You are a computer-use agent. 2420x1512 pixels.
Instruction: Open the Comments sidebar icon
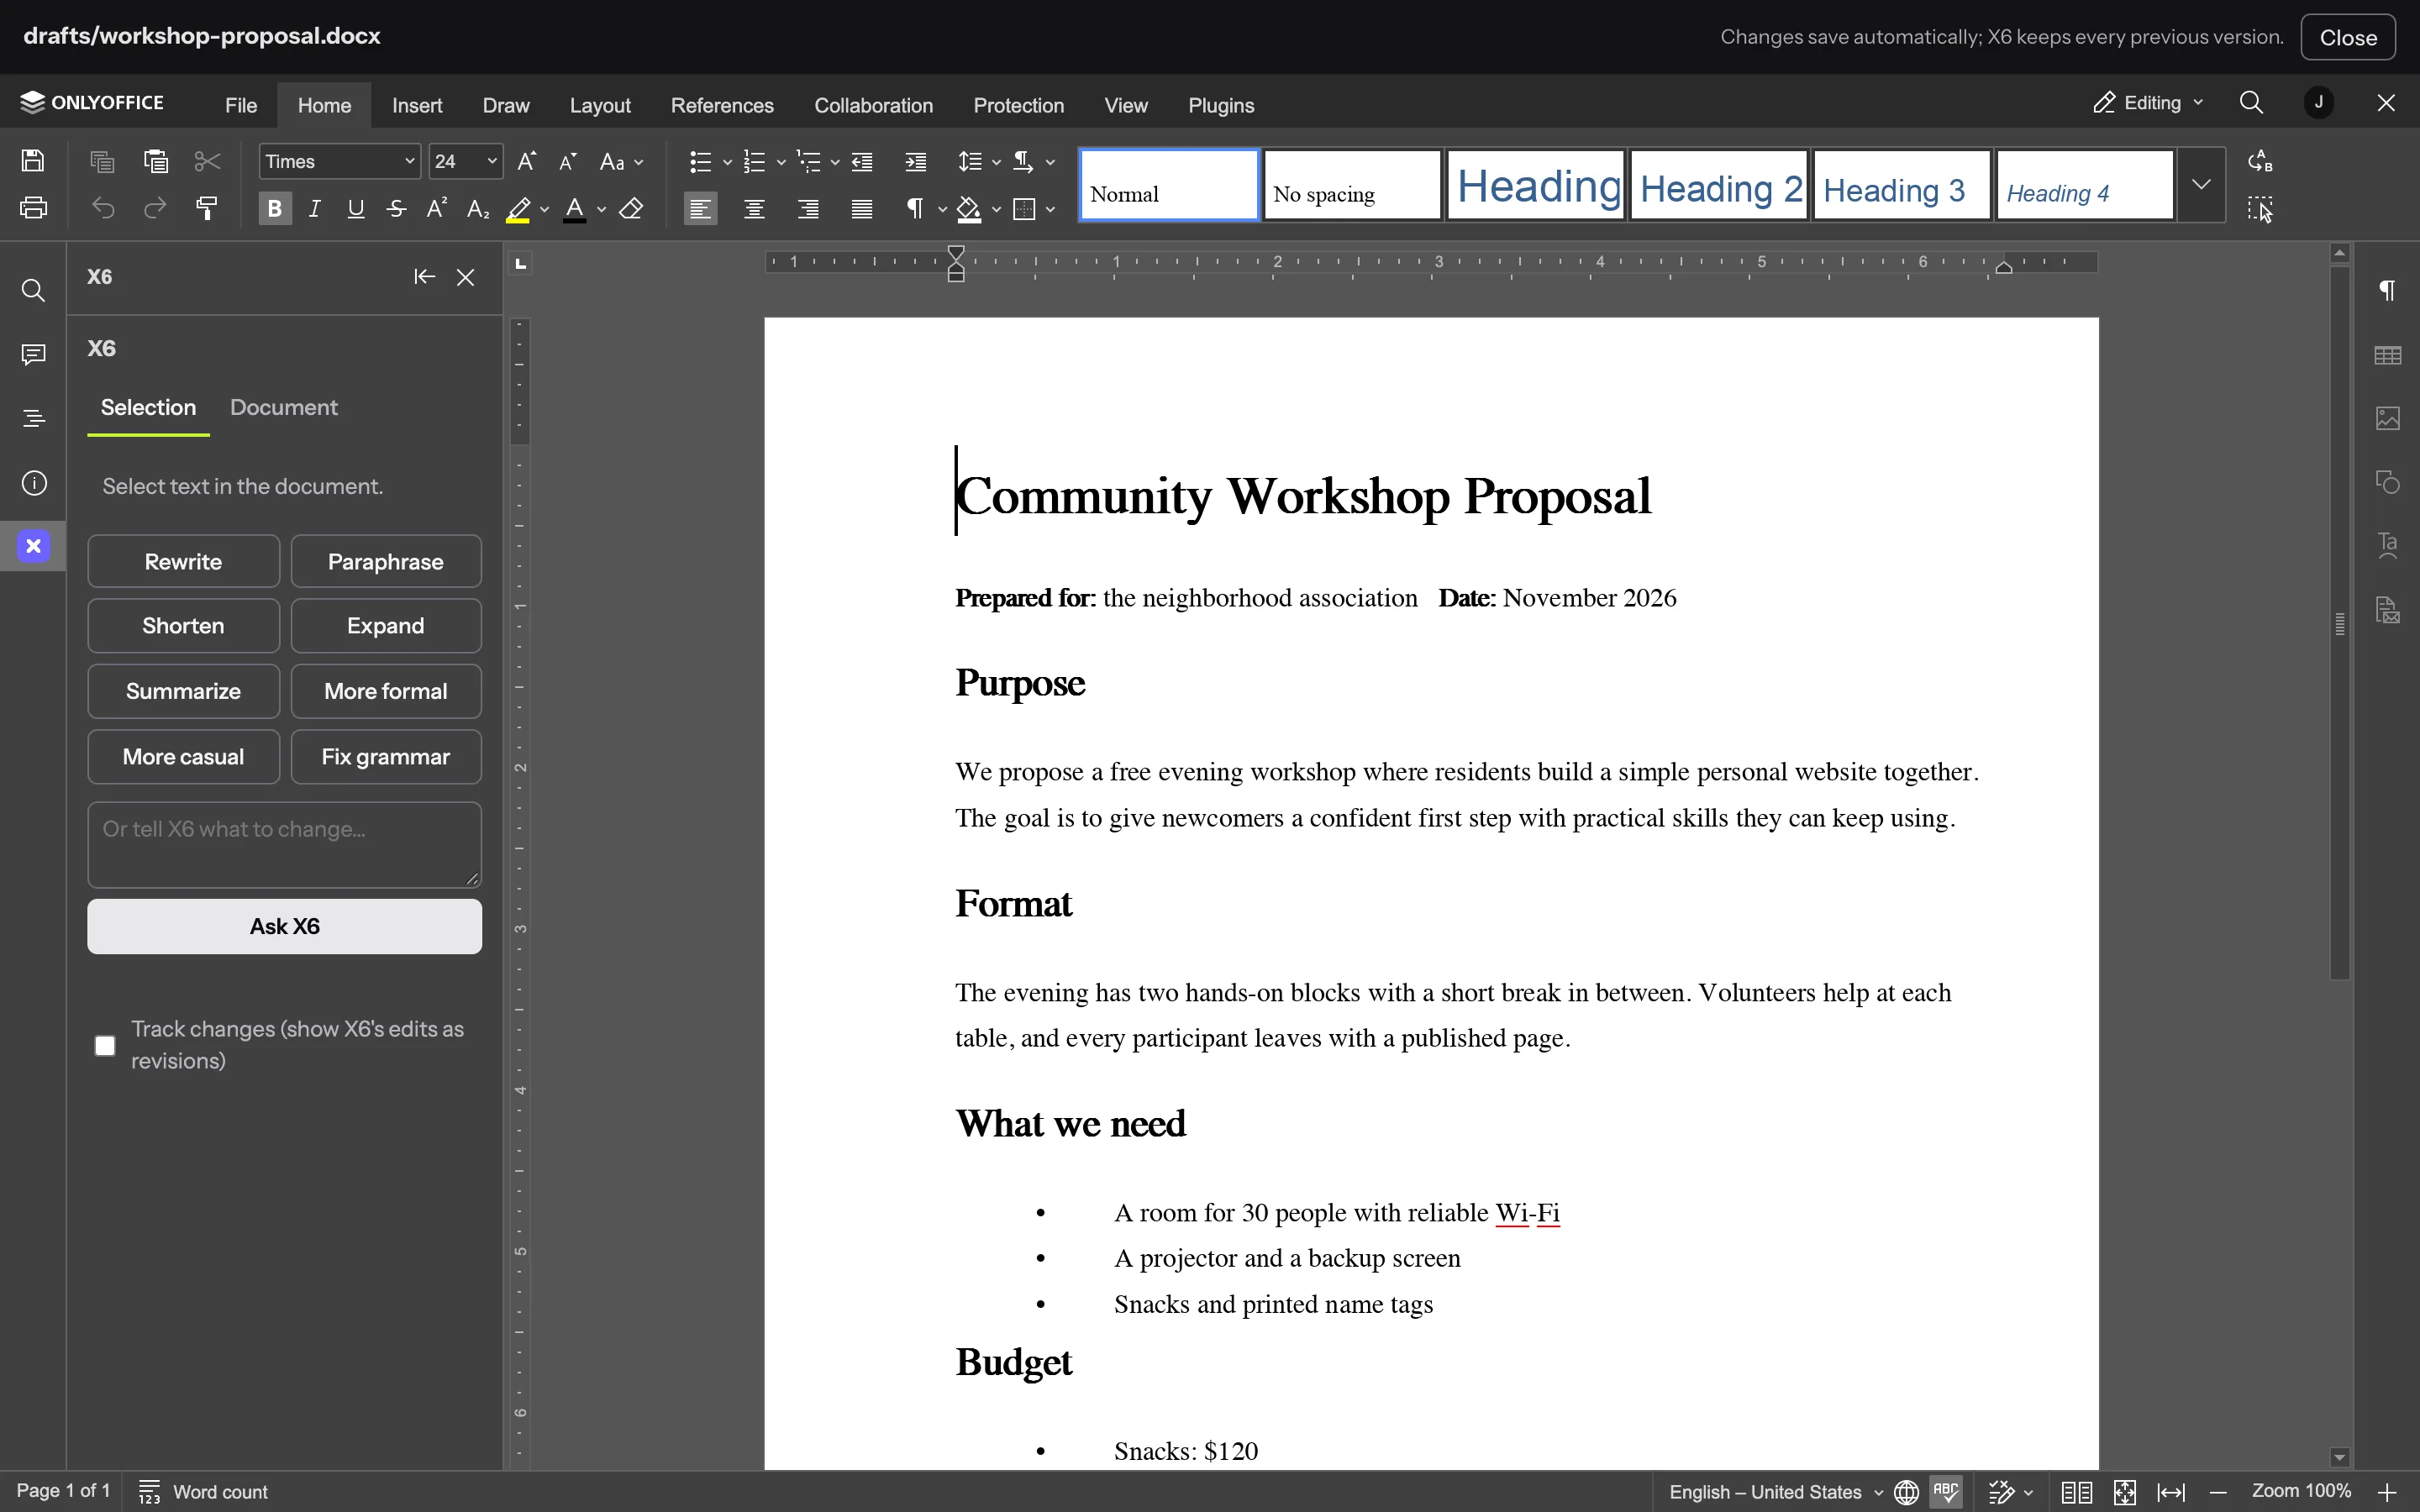[x=33, y=355]
